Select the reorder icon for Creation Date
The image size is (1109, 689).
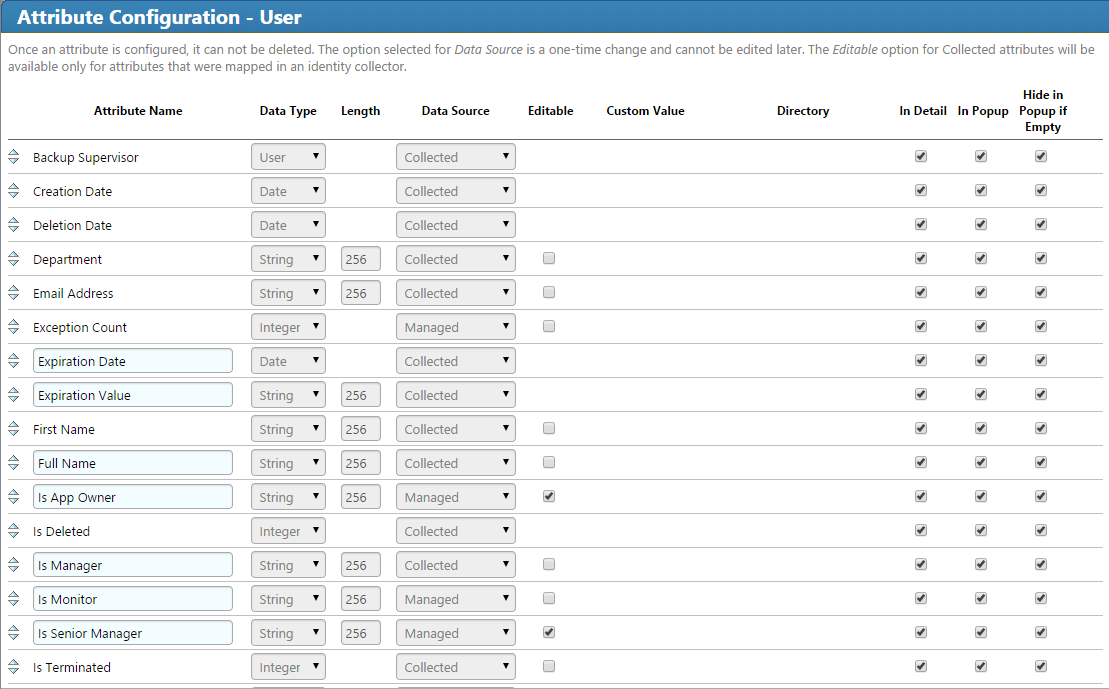[13, 191]
